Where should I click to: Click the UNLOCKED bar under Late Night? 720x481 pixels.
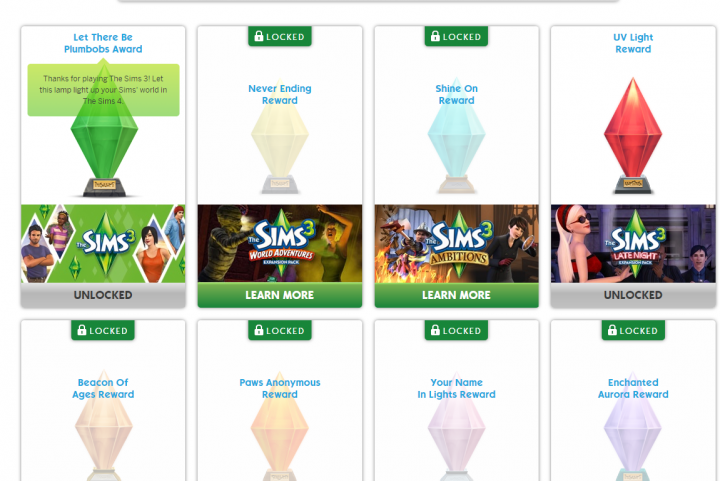click(633, 295)
